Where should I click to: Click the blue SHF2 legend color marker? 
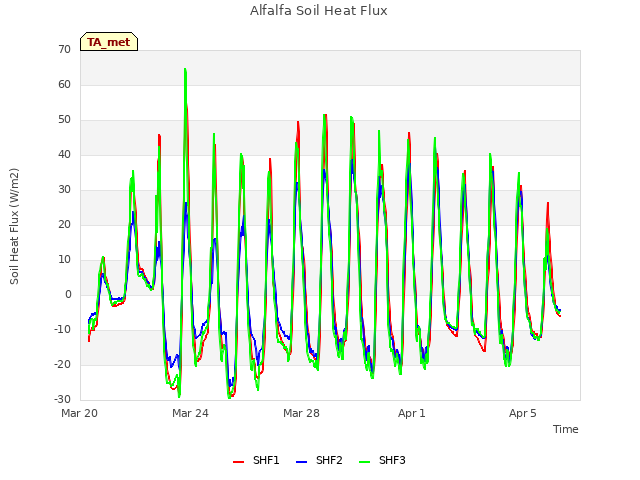point(301,462)
